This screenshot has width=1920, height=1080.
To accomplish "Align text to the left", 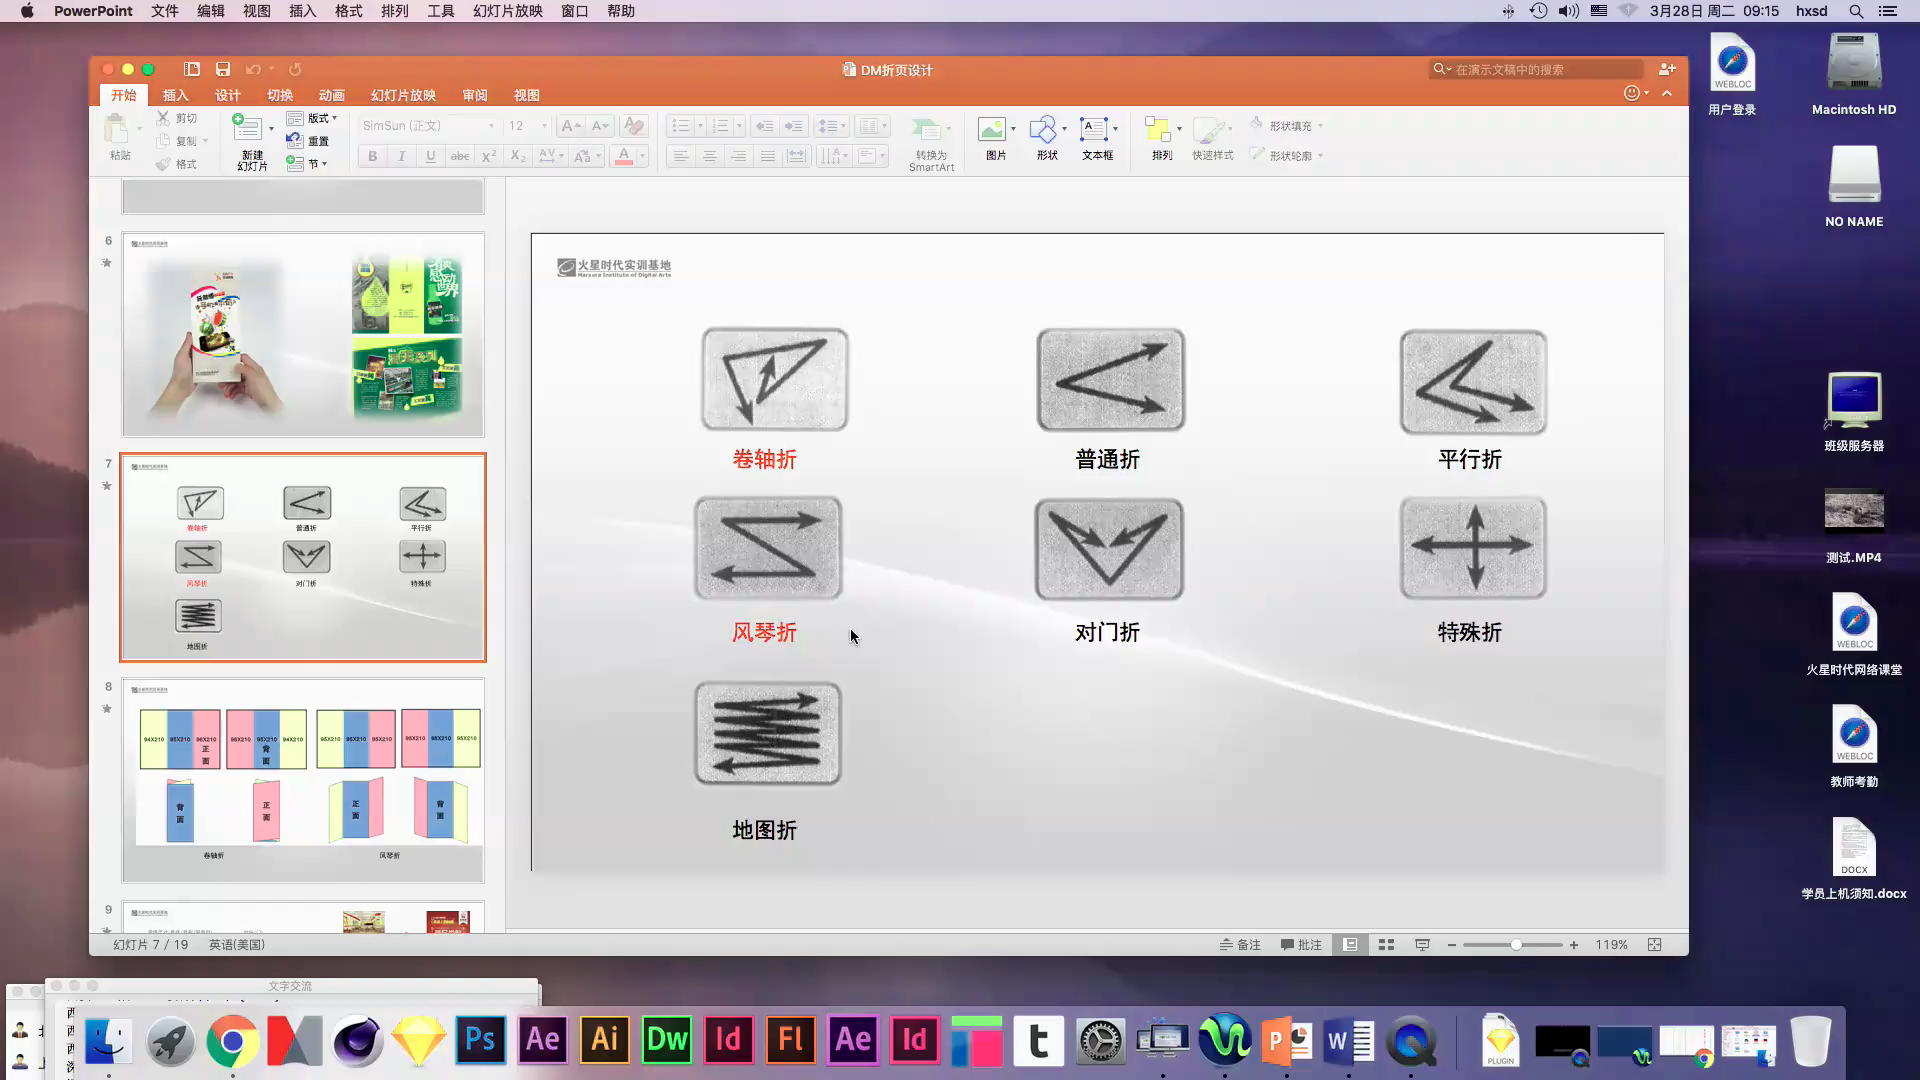I will point(680,156).
